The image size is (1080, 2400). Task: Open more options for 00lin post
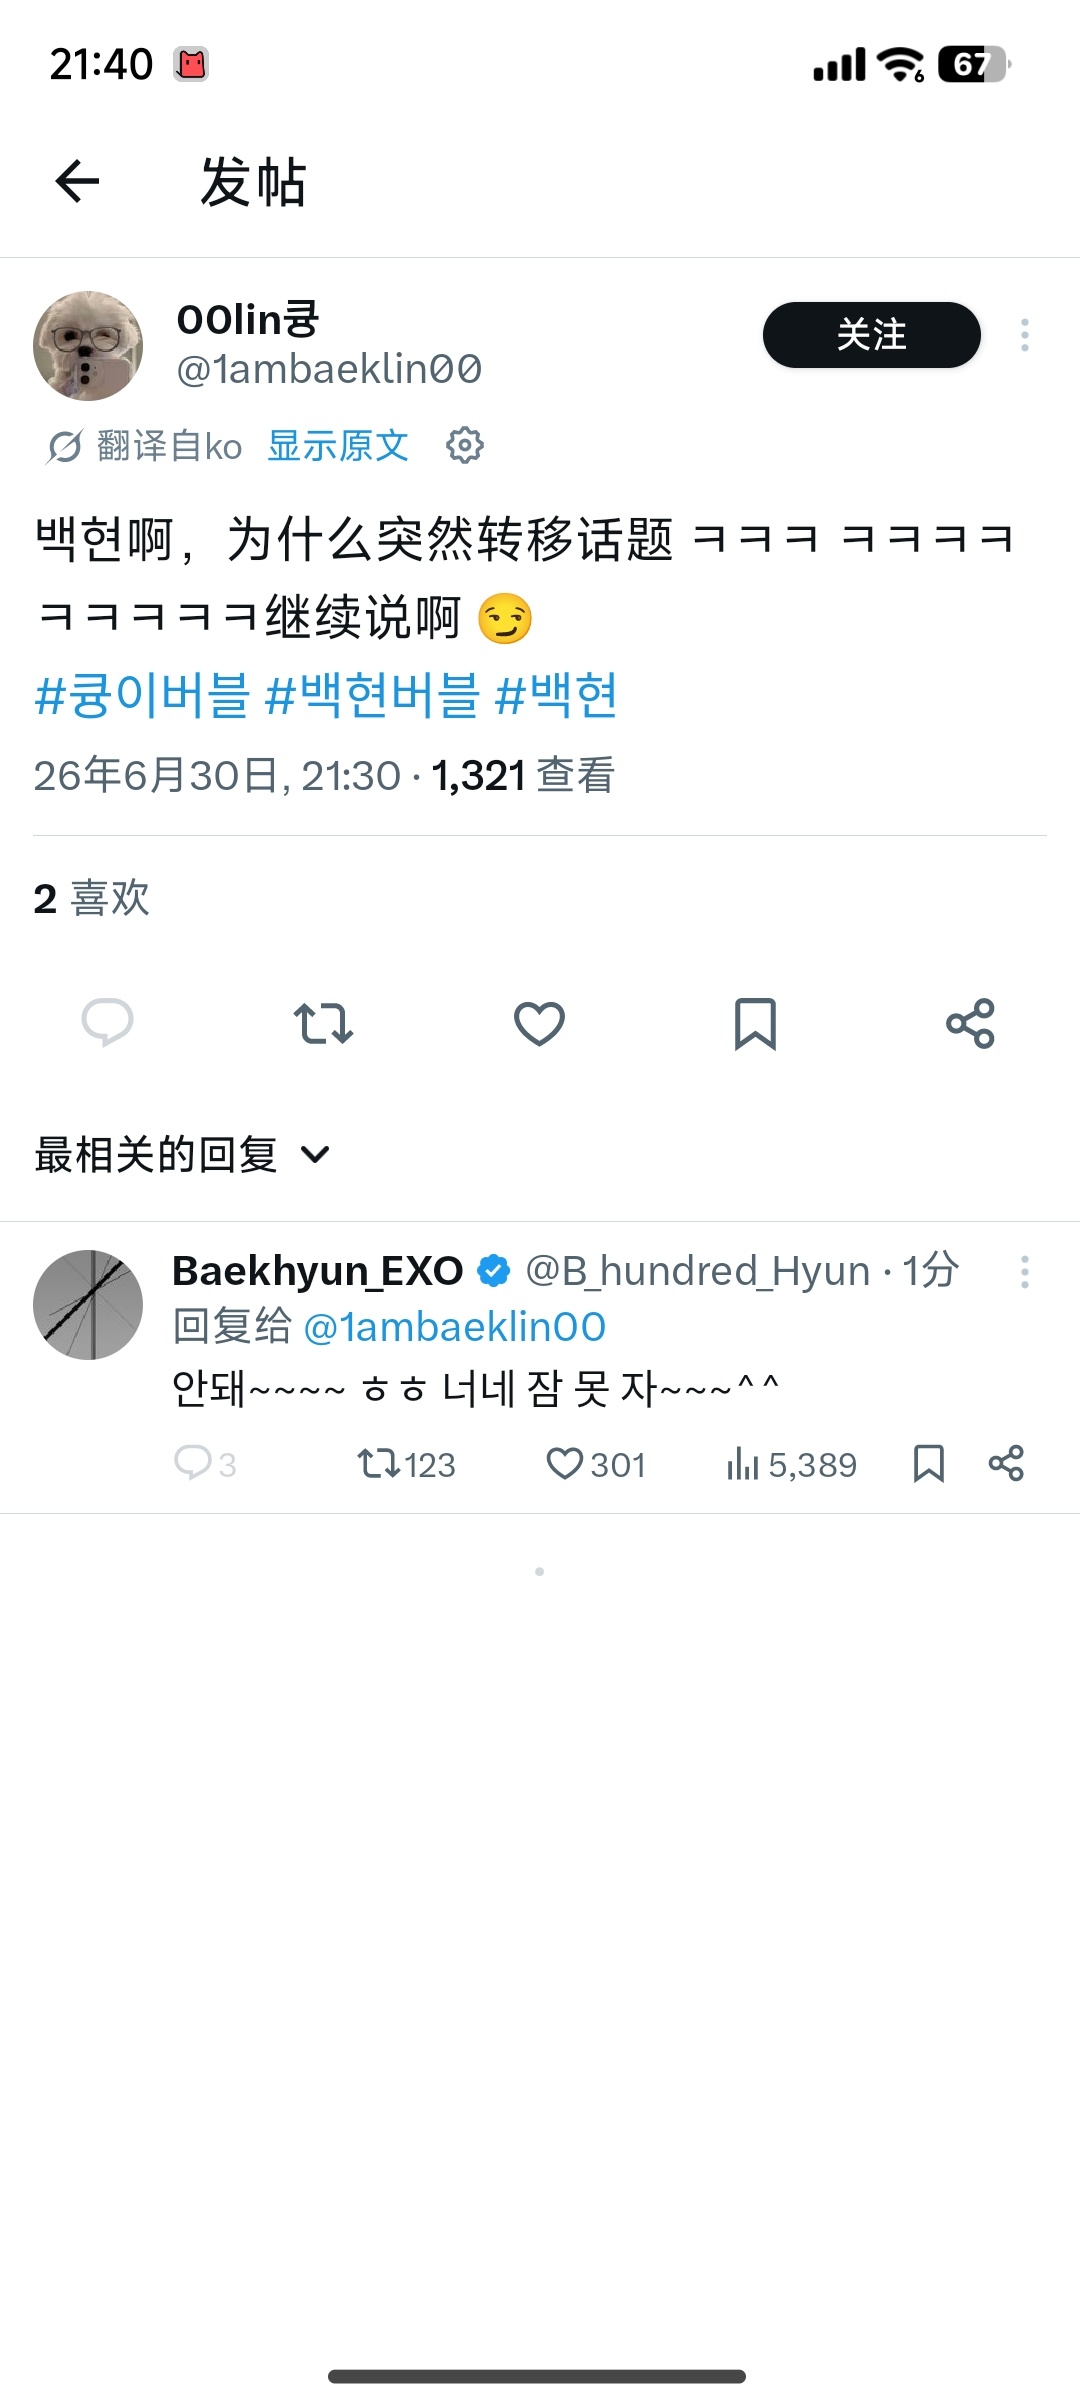(1024, 335)
